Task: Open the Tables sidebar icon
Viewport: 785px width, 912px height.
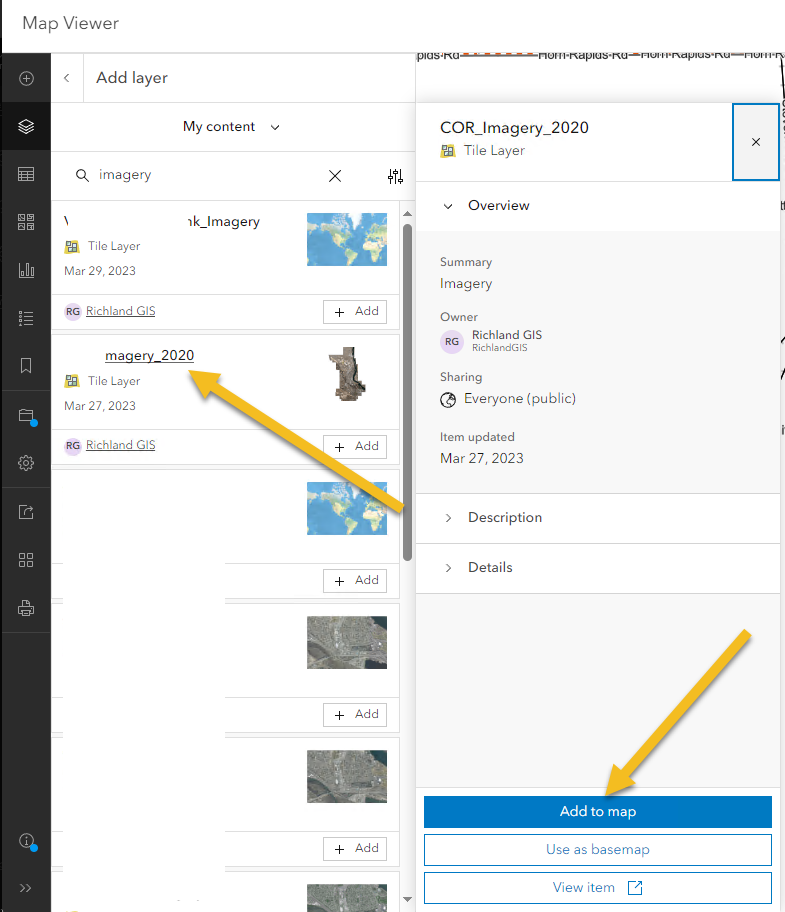Action: point(26,174)
